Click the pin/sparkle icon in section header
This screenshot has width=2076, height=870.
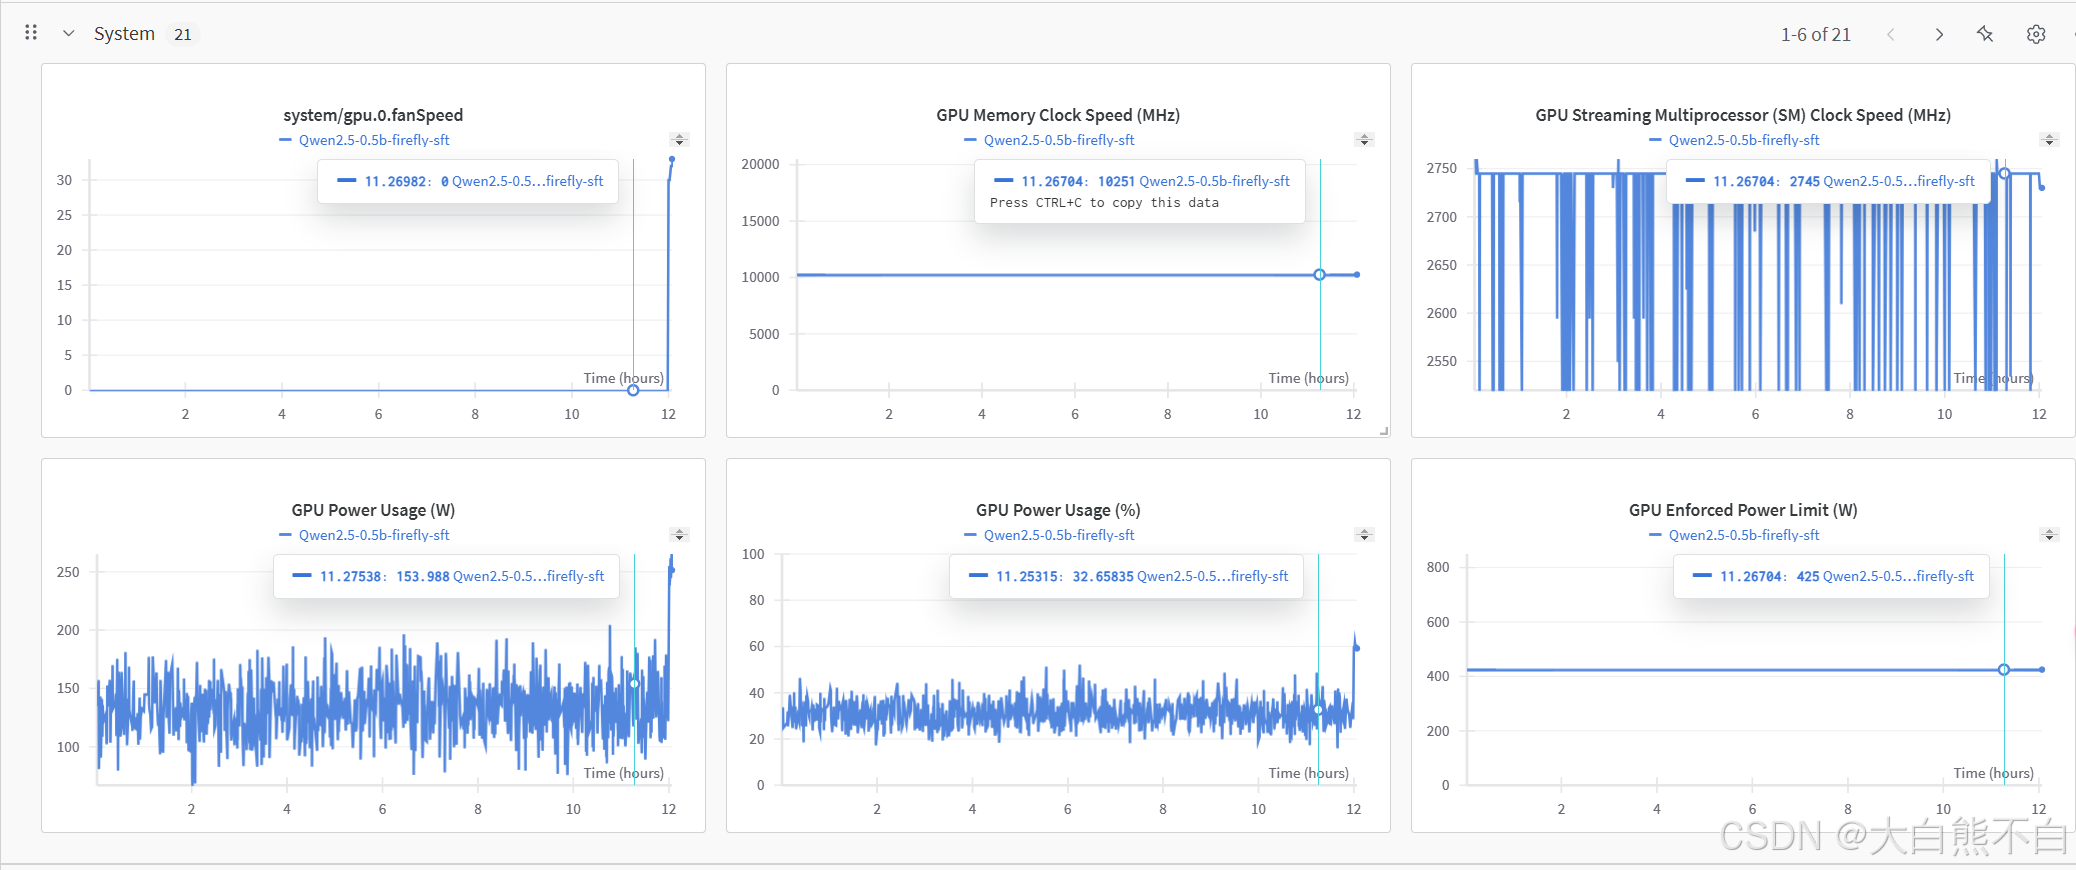point(1985,34)
